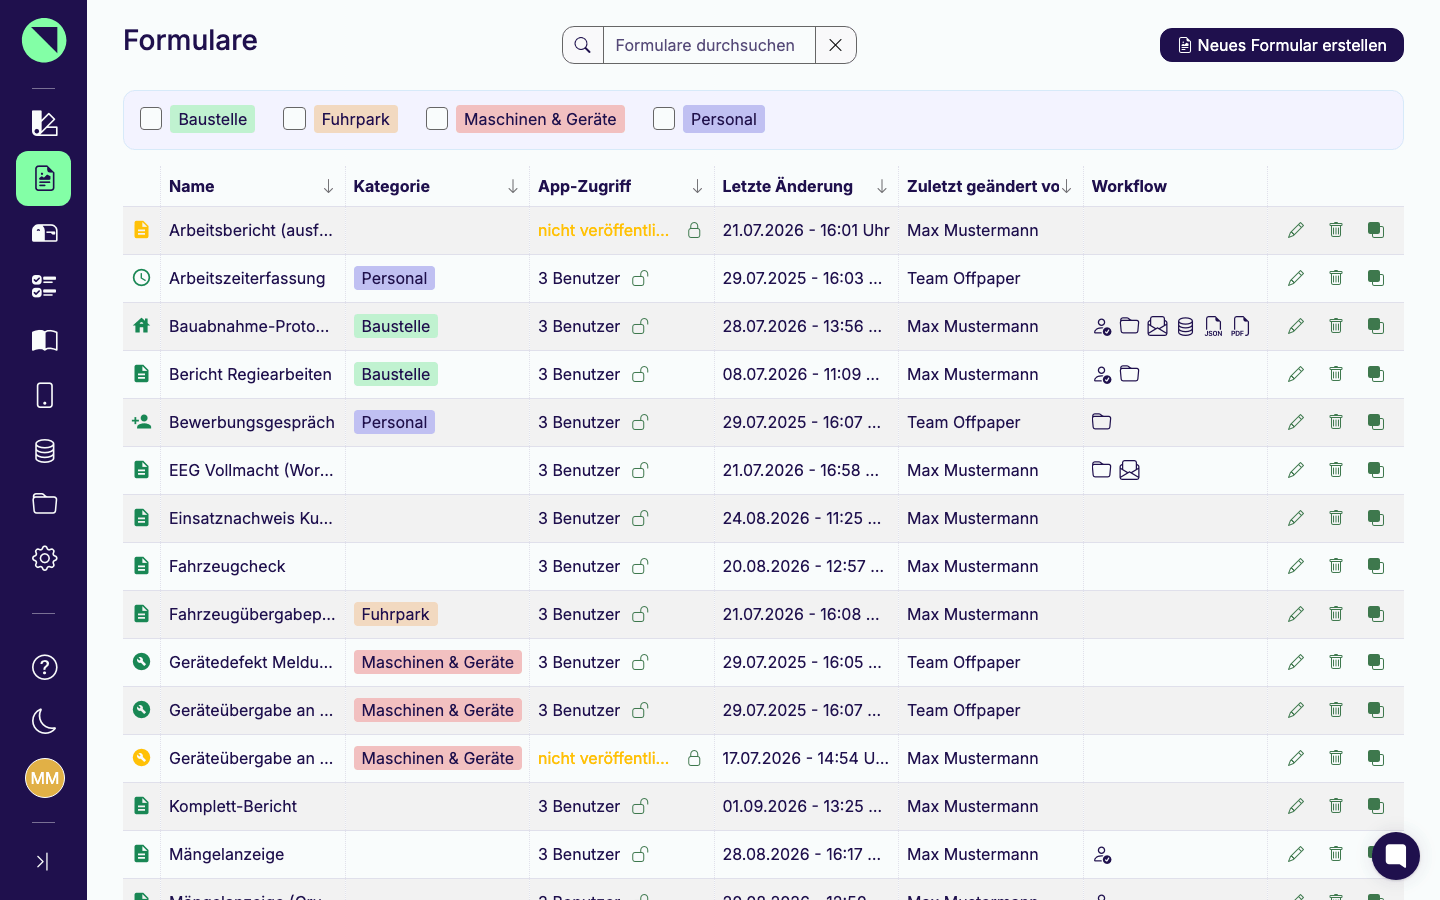Click the house icon of Bauabnahme-Protokoll
Screen dimensions: 1440x900
(141, 326)
